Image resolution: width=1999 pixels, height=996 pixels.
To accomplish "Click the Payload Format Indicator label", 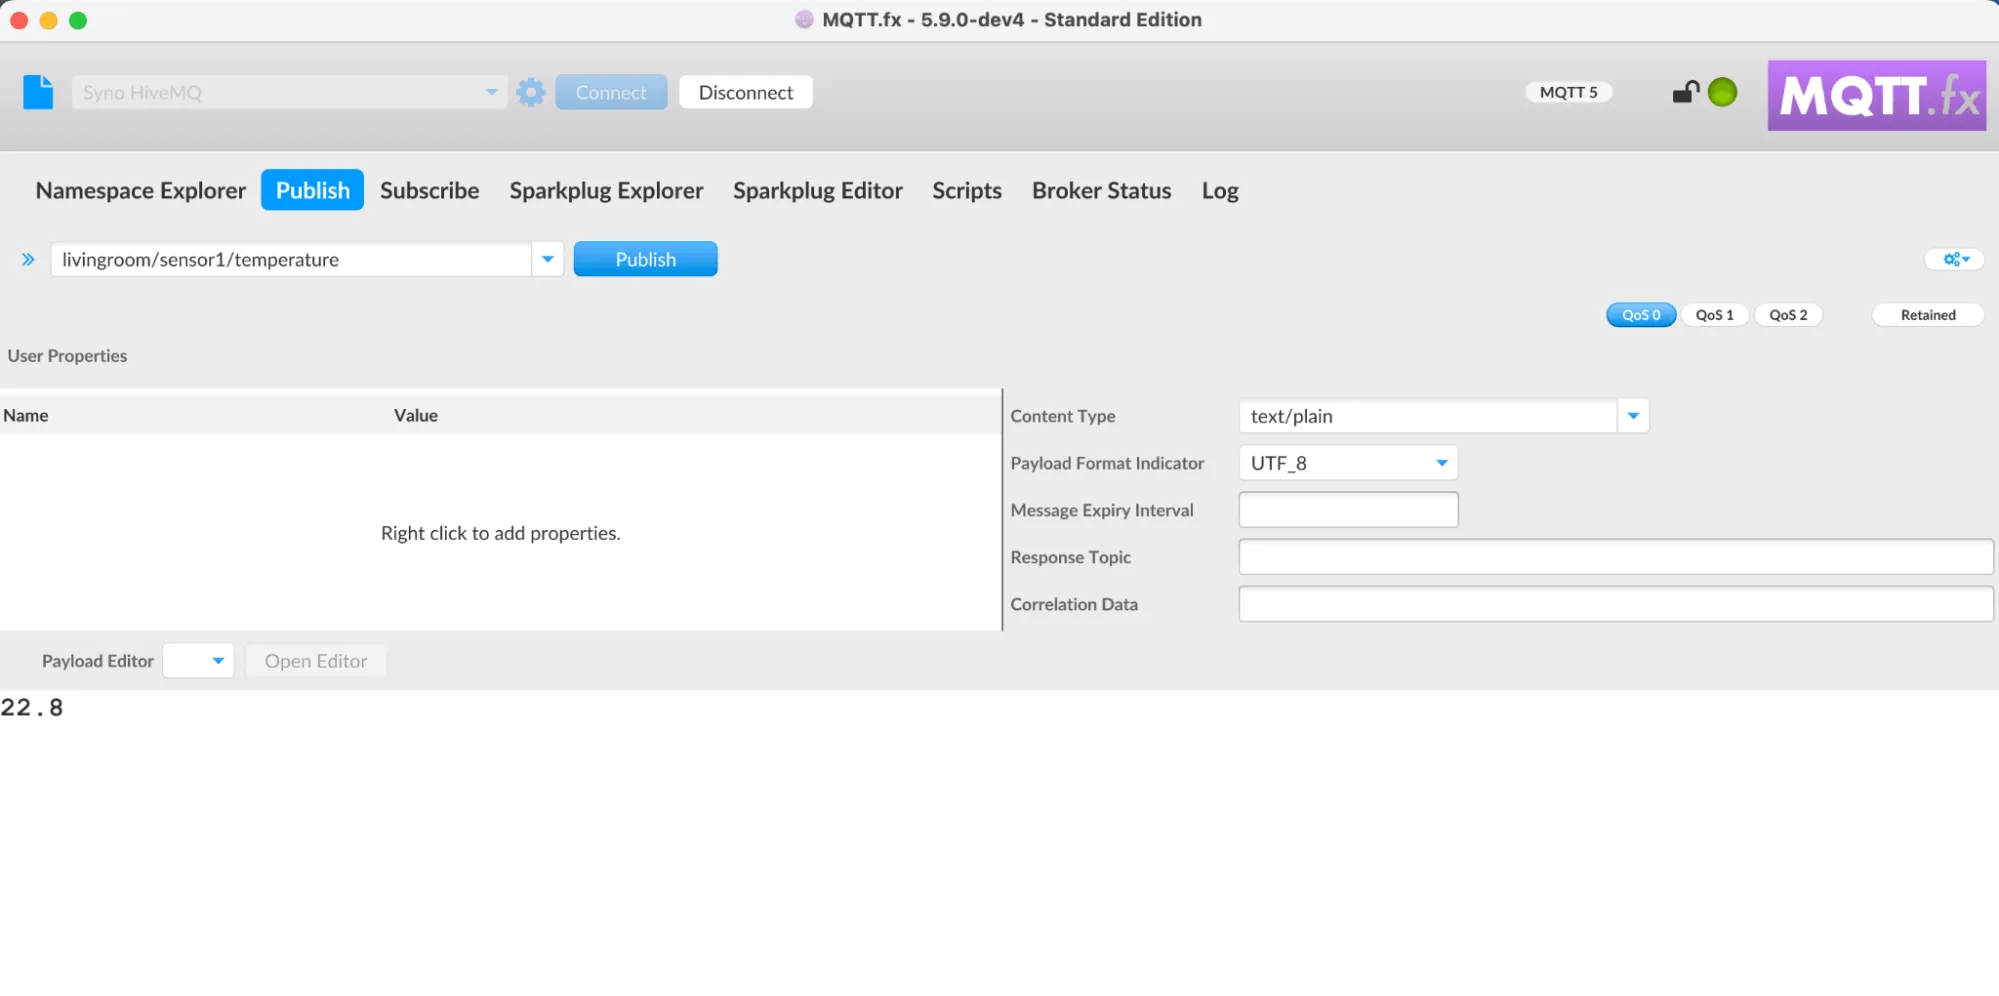I will pos(1107,463).
